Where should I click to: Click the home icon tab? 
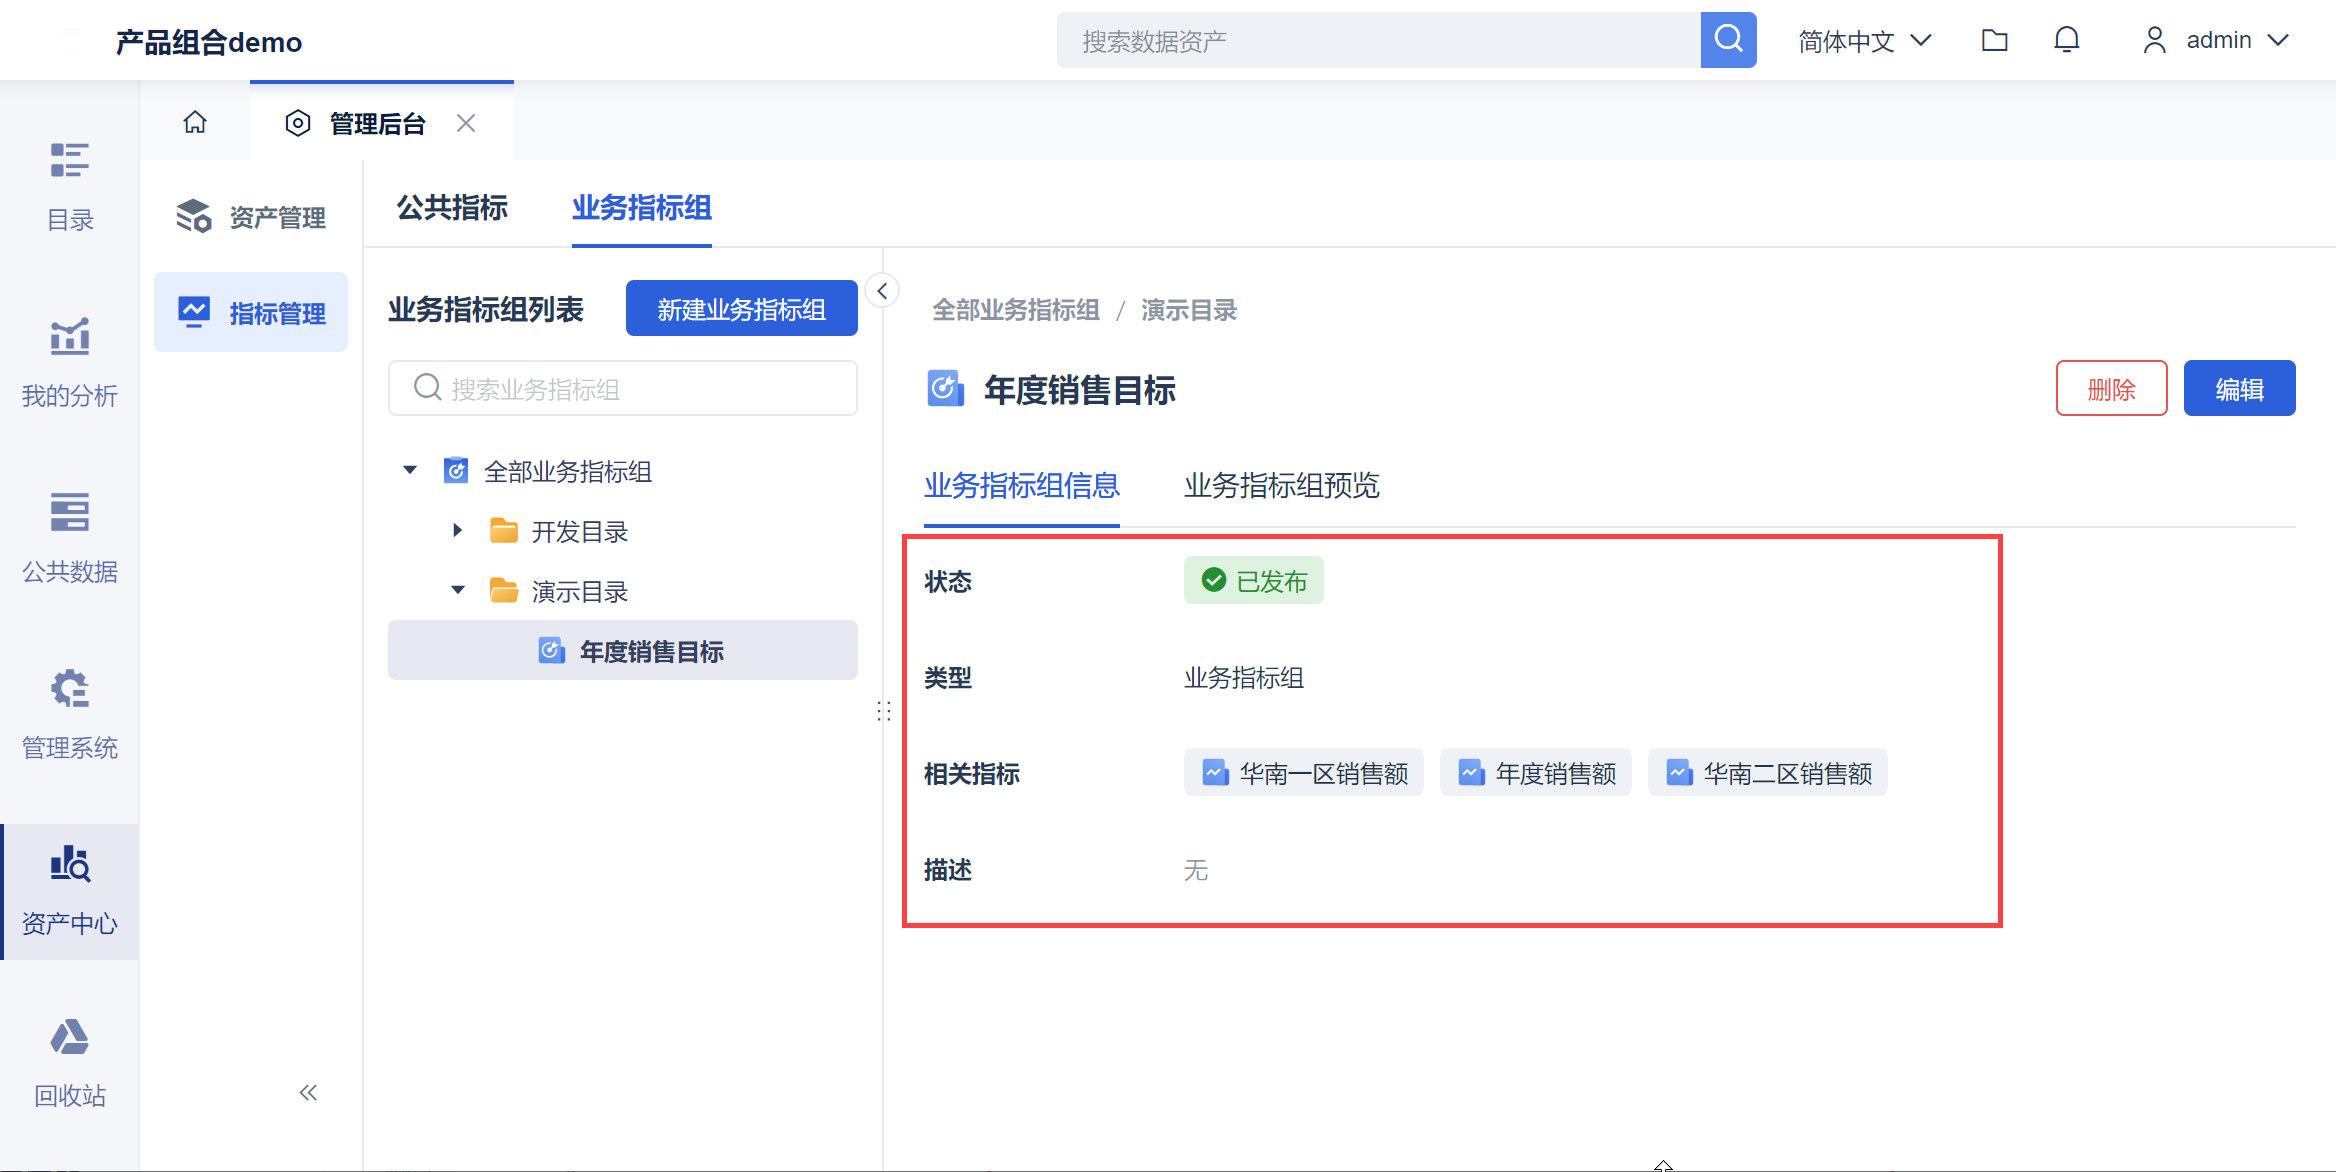click(195, 123)
